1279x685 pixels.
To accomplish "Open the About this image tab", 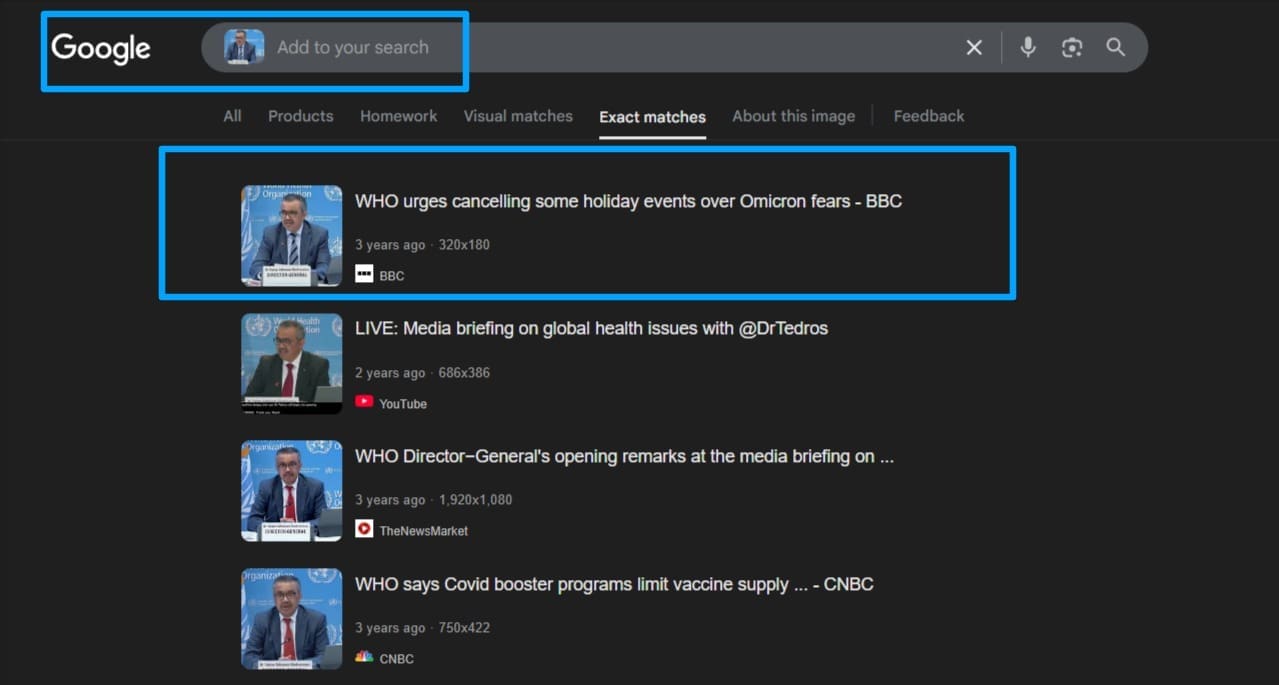I will click(x=793, y=116).
